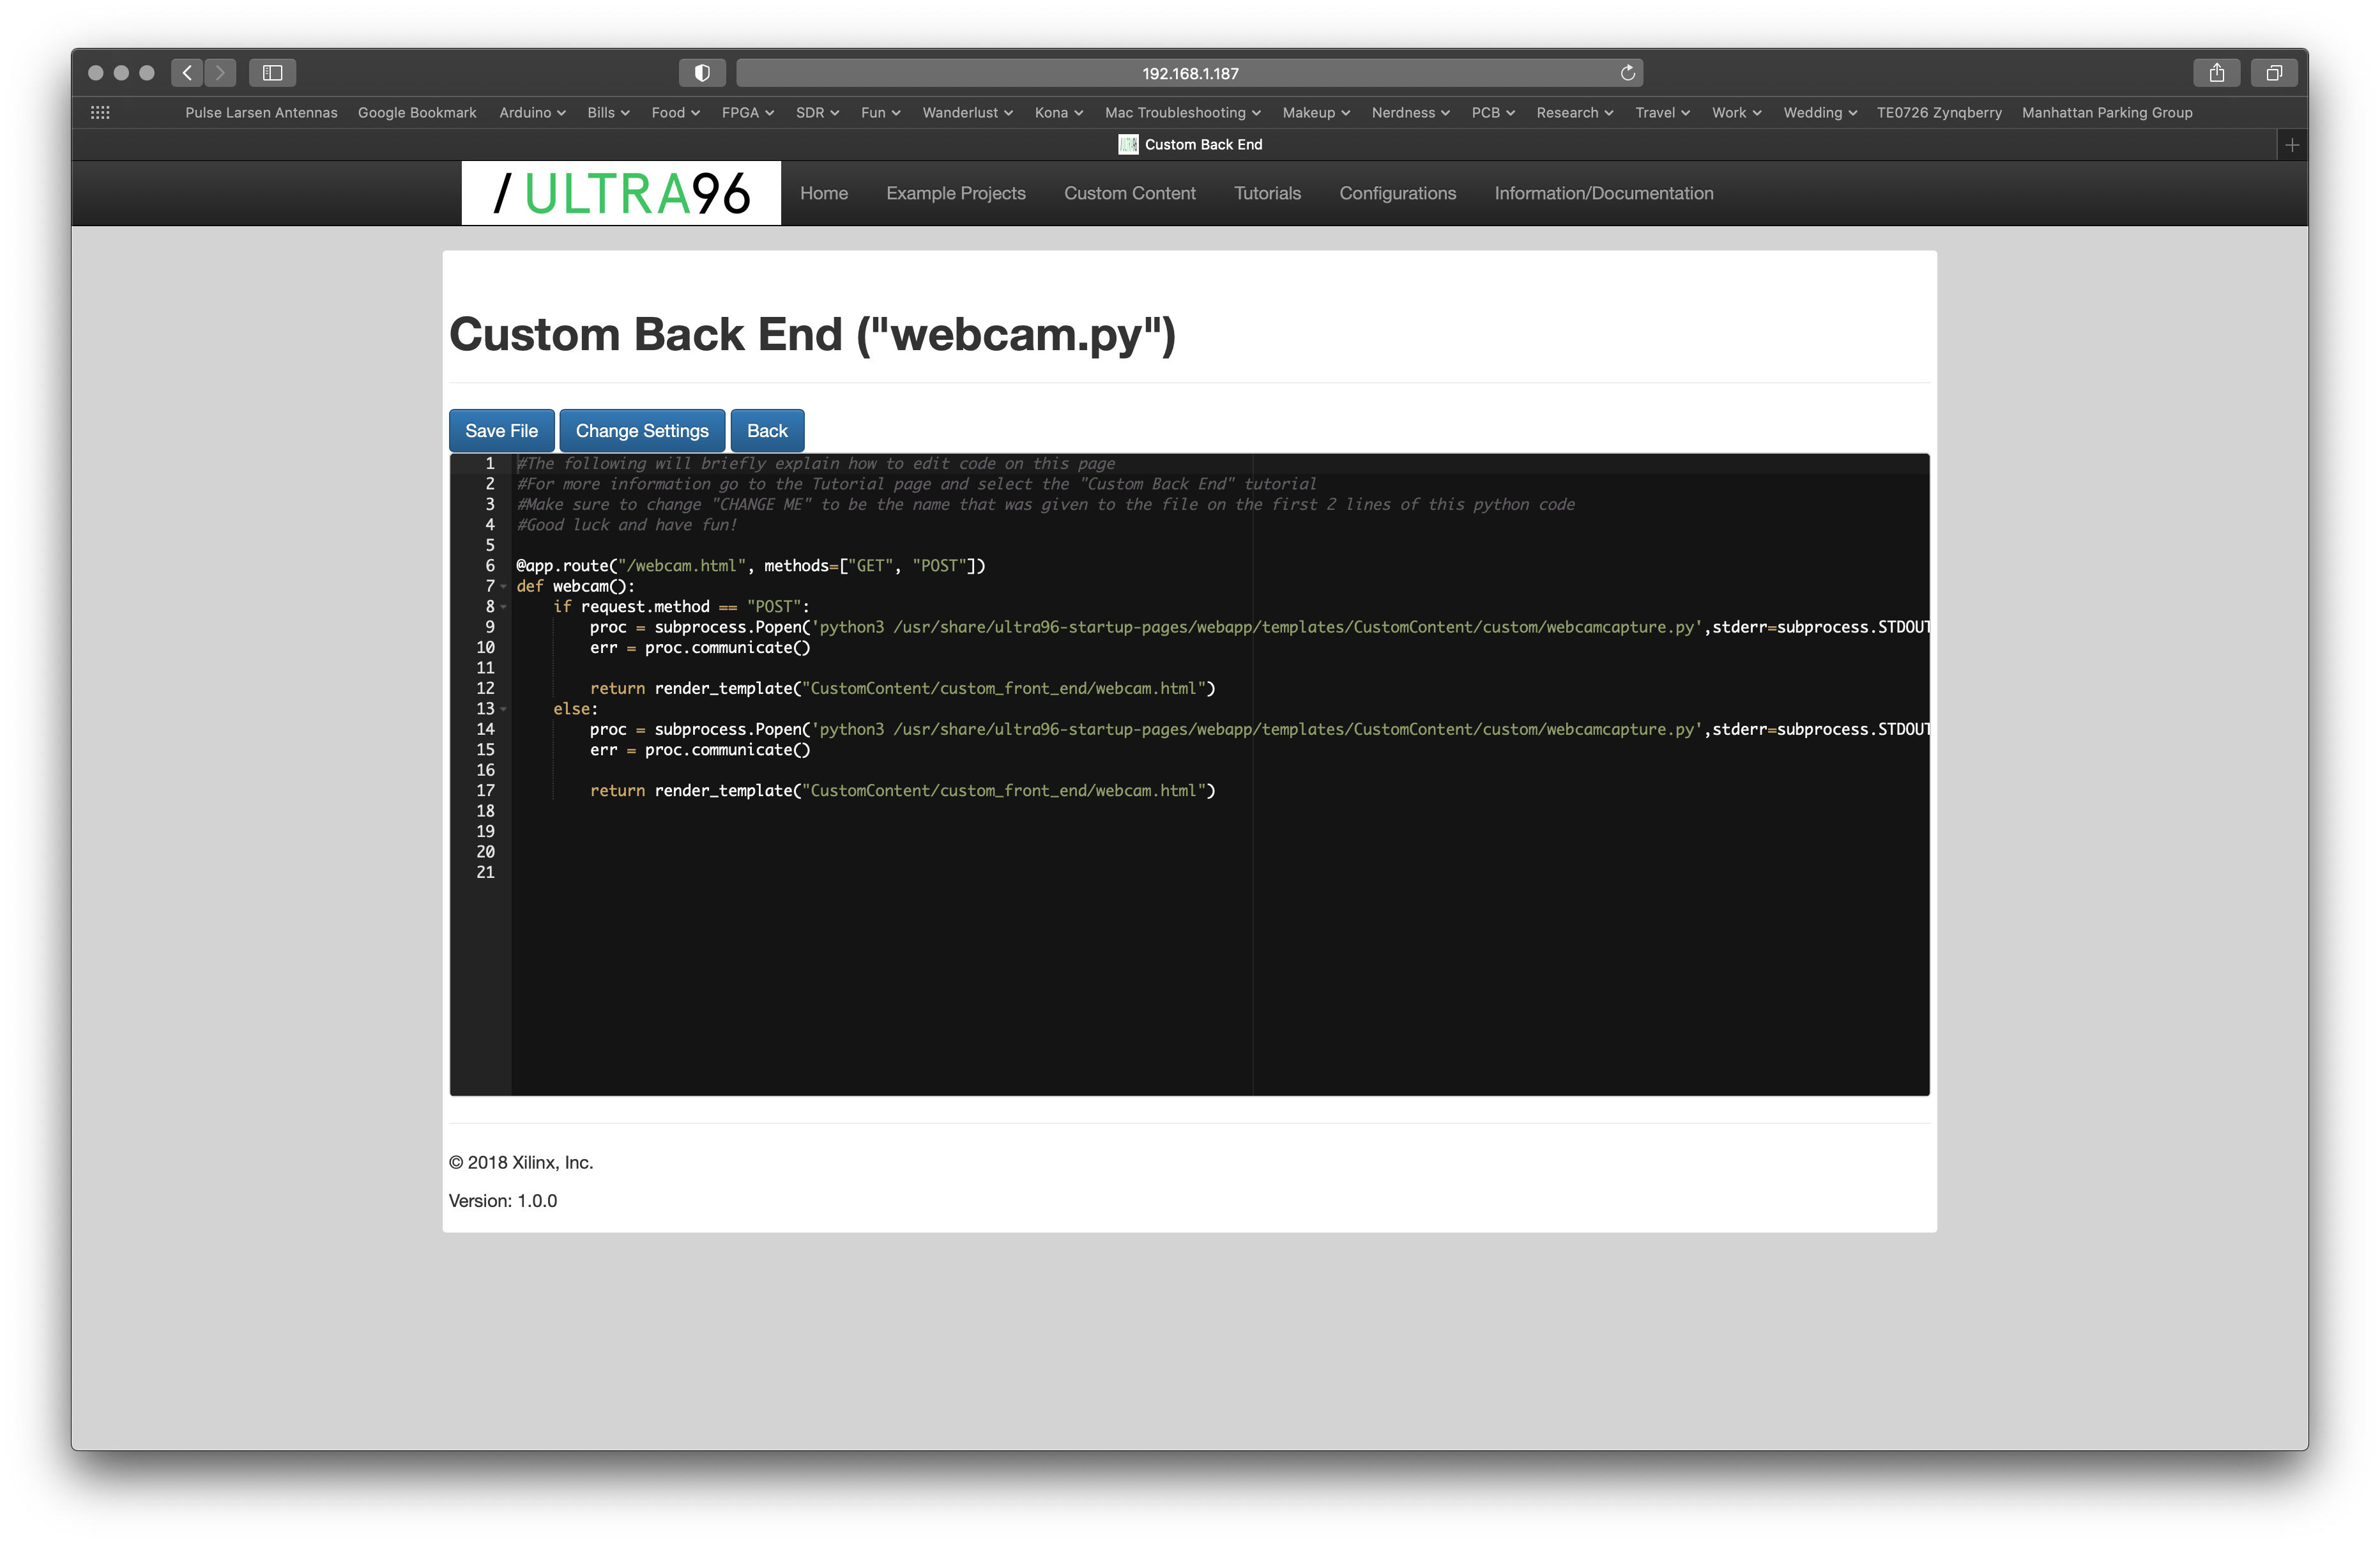The width and height of the screenshot is (2380, 1545).
Task: Go forward with the Safari forward arrow
Action: click(x=221, y=73)
